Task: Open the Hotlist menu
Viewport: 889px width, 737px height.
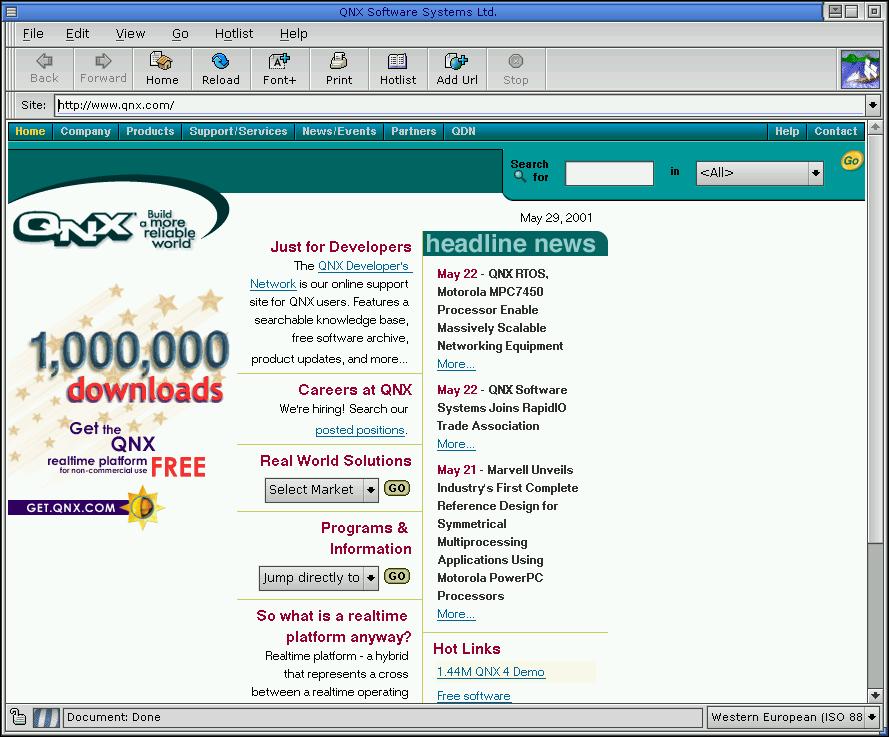Action: click(x=234, y=34)
